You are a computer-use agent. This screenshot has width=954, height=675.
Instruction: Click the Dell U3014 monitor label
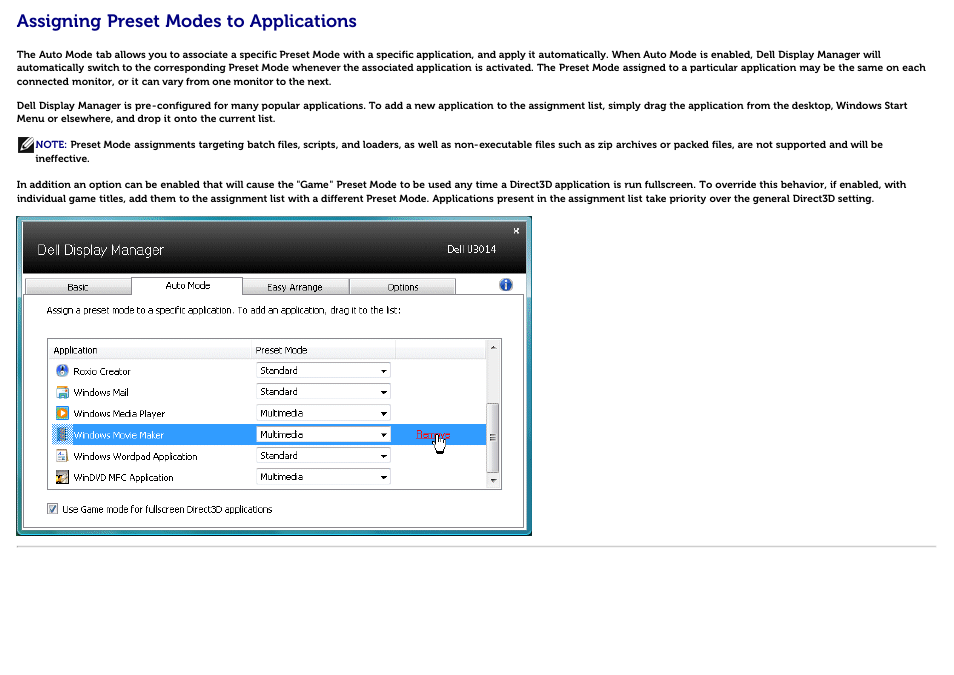coord(472,250)
